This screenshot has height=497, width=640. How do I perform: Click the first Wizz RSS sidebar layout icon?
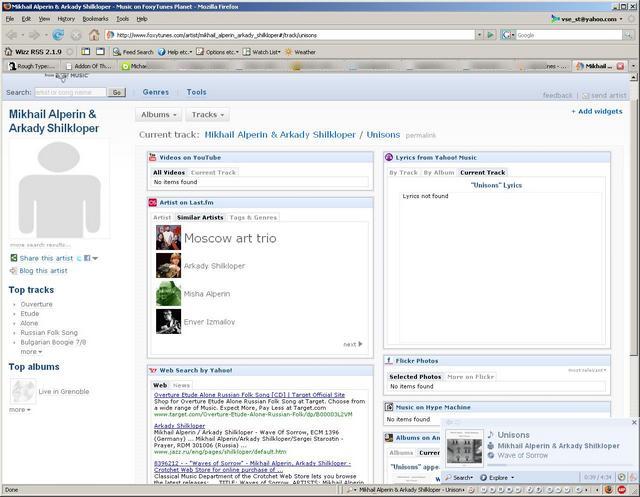click(x=85, y=51)
